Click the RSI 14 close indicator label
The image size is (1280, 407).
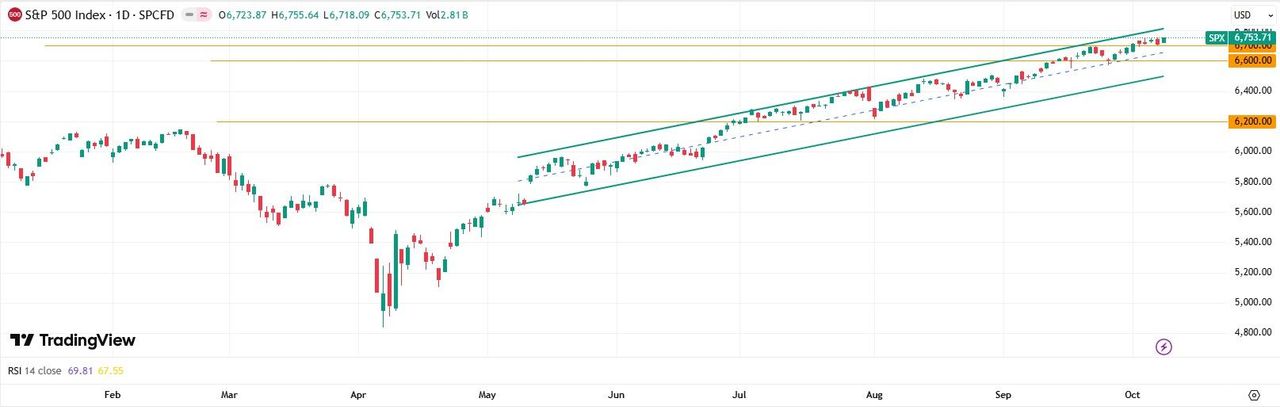pyautogui.click(x=35, y=370)
